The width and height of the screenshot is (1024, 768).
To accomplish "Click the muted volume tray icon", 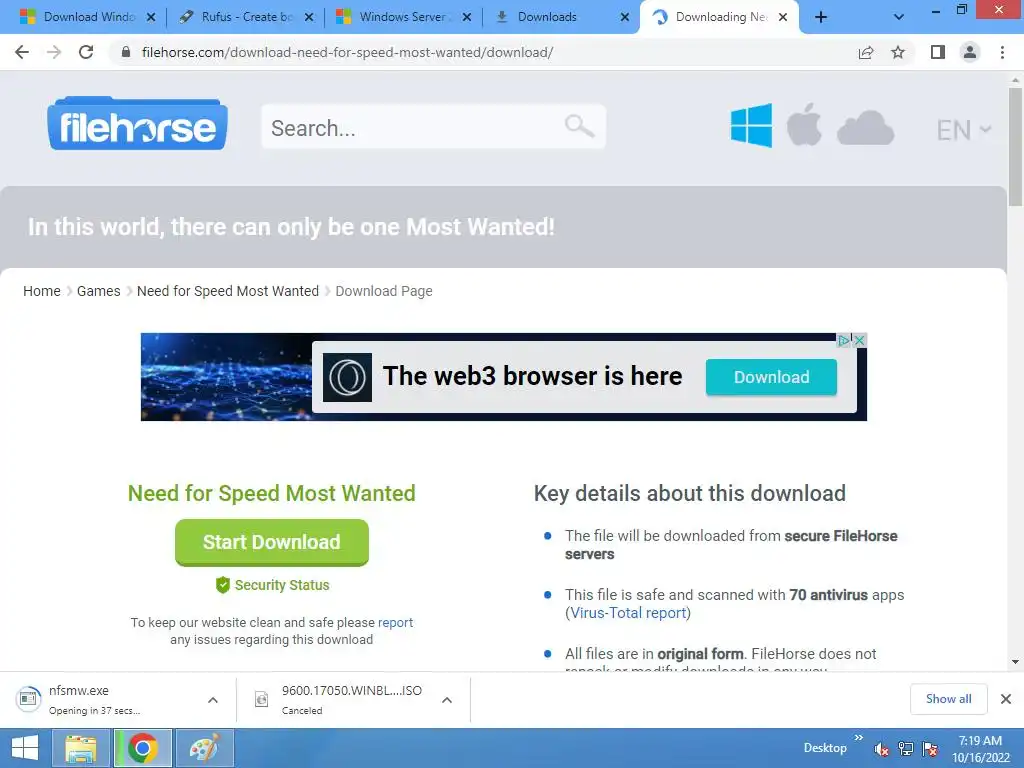I will coord(881,749).
